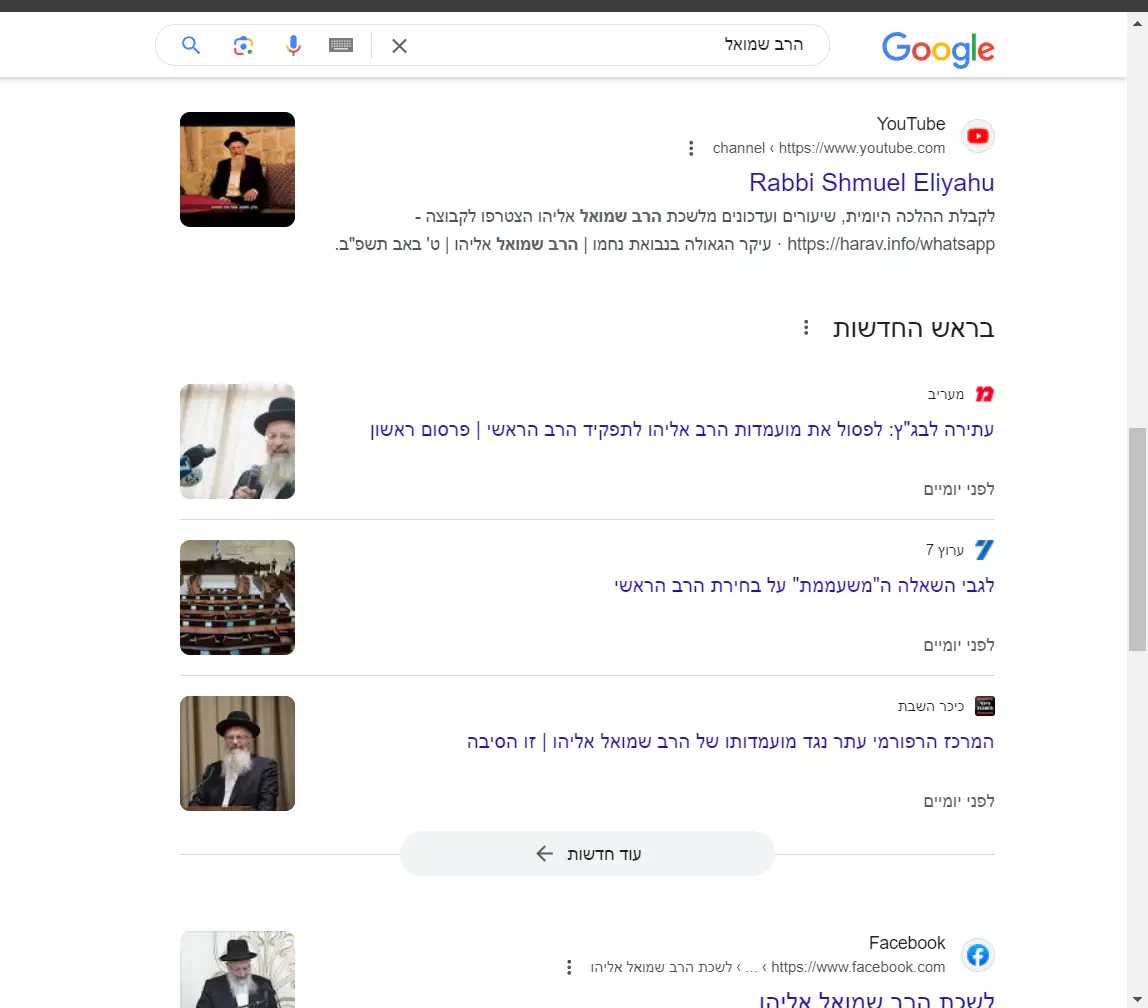1148x1008 pixels.
Task: Open Maariv article about Bagatz petition
Action: [x=681, y=430]
